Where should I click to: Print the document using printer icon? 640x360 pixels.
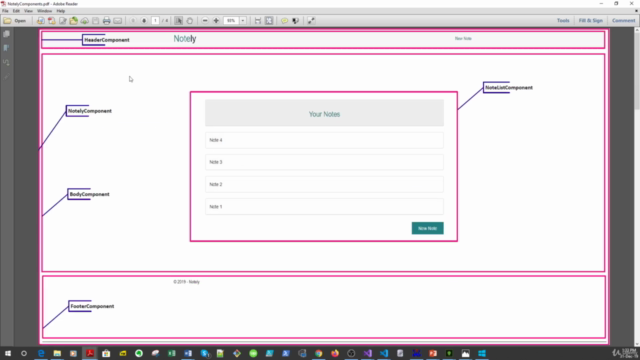pyautogui.click(x=107, y=20)
